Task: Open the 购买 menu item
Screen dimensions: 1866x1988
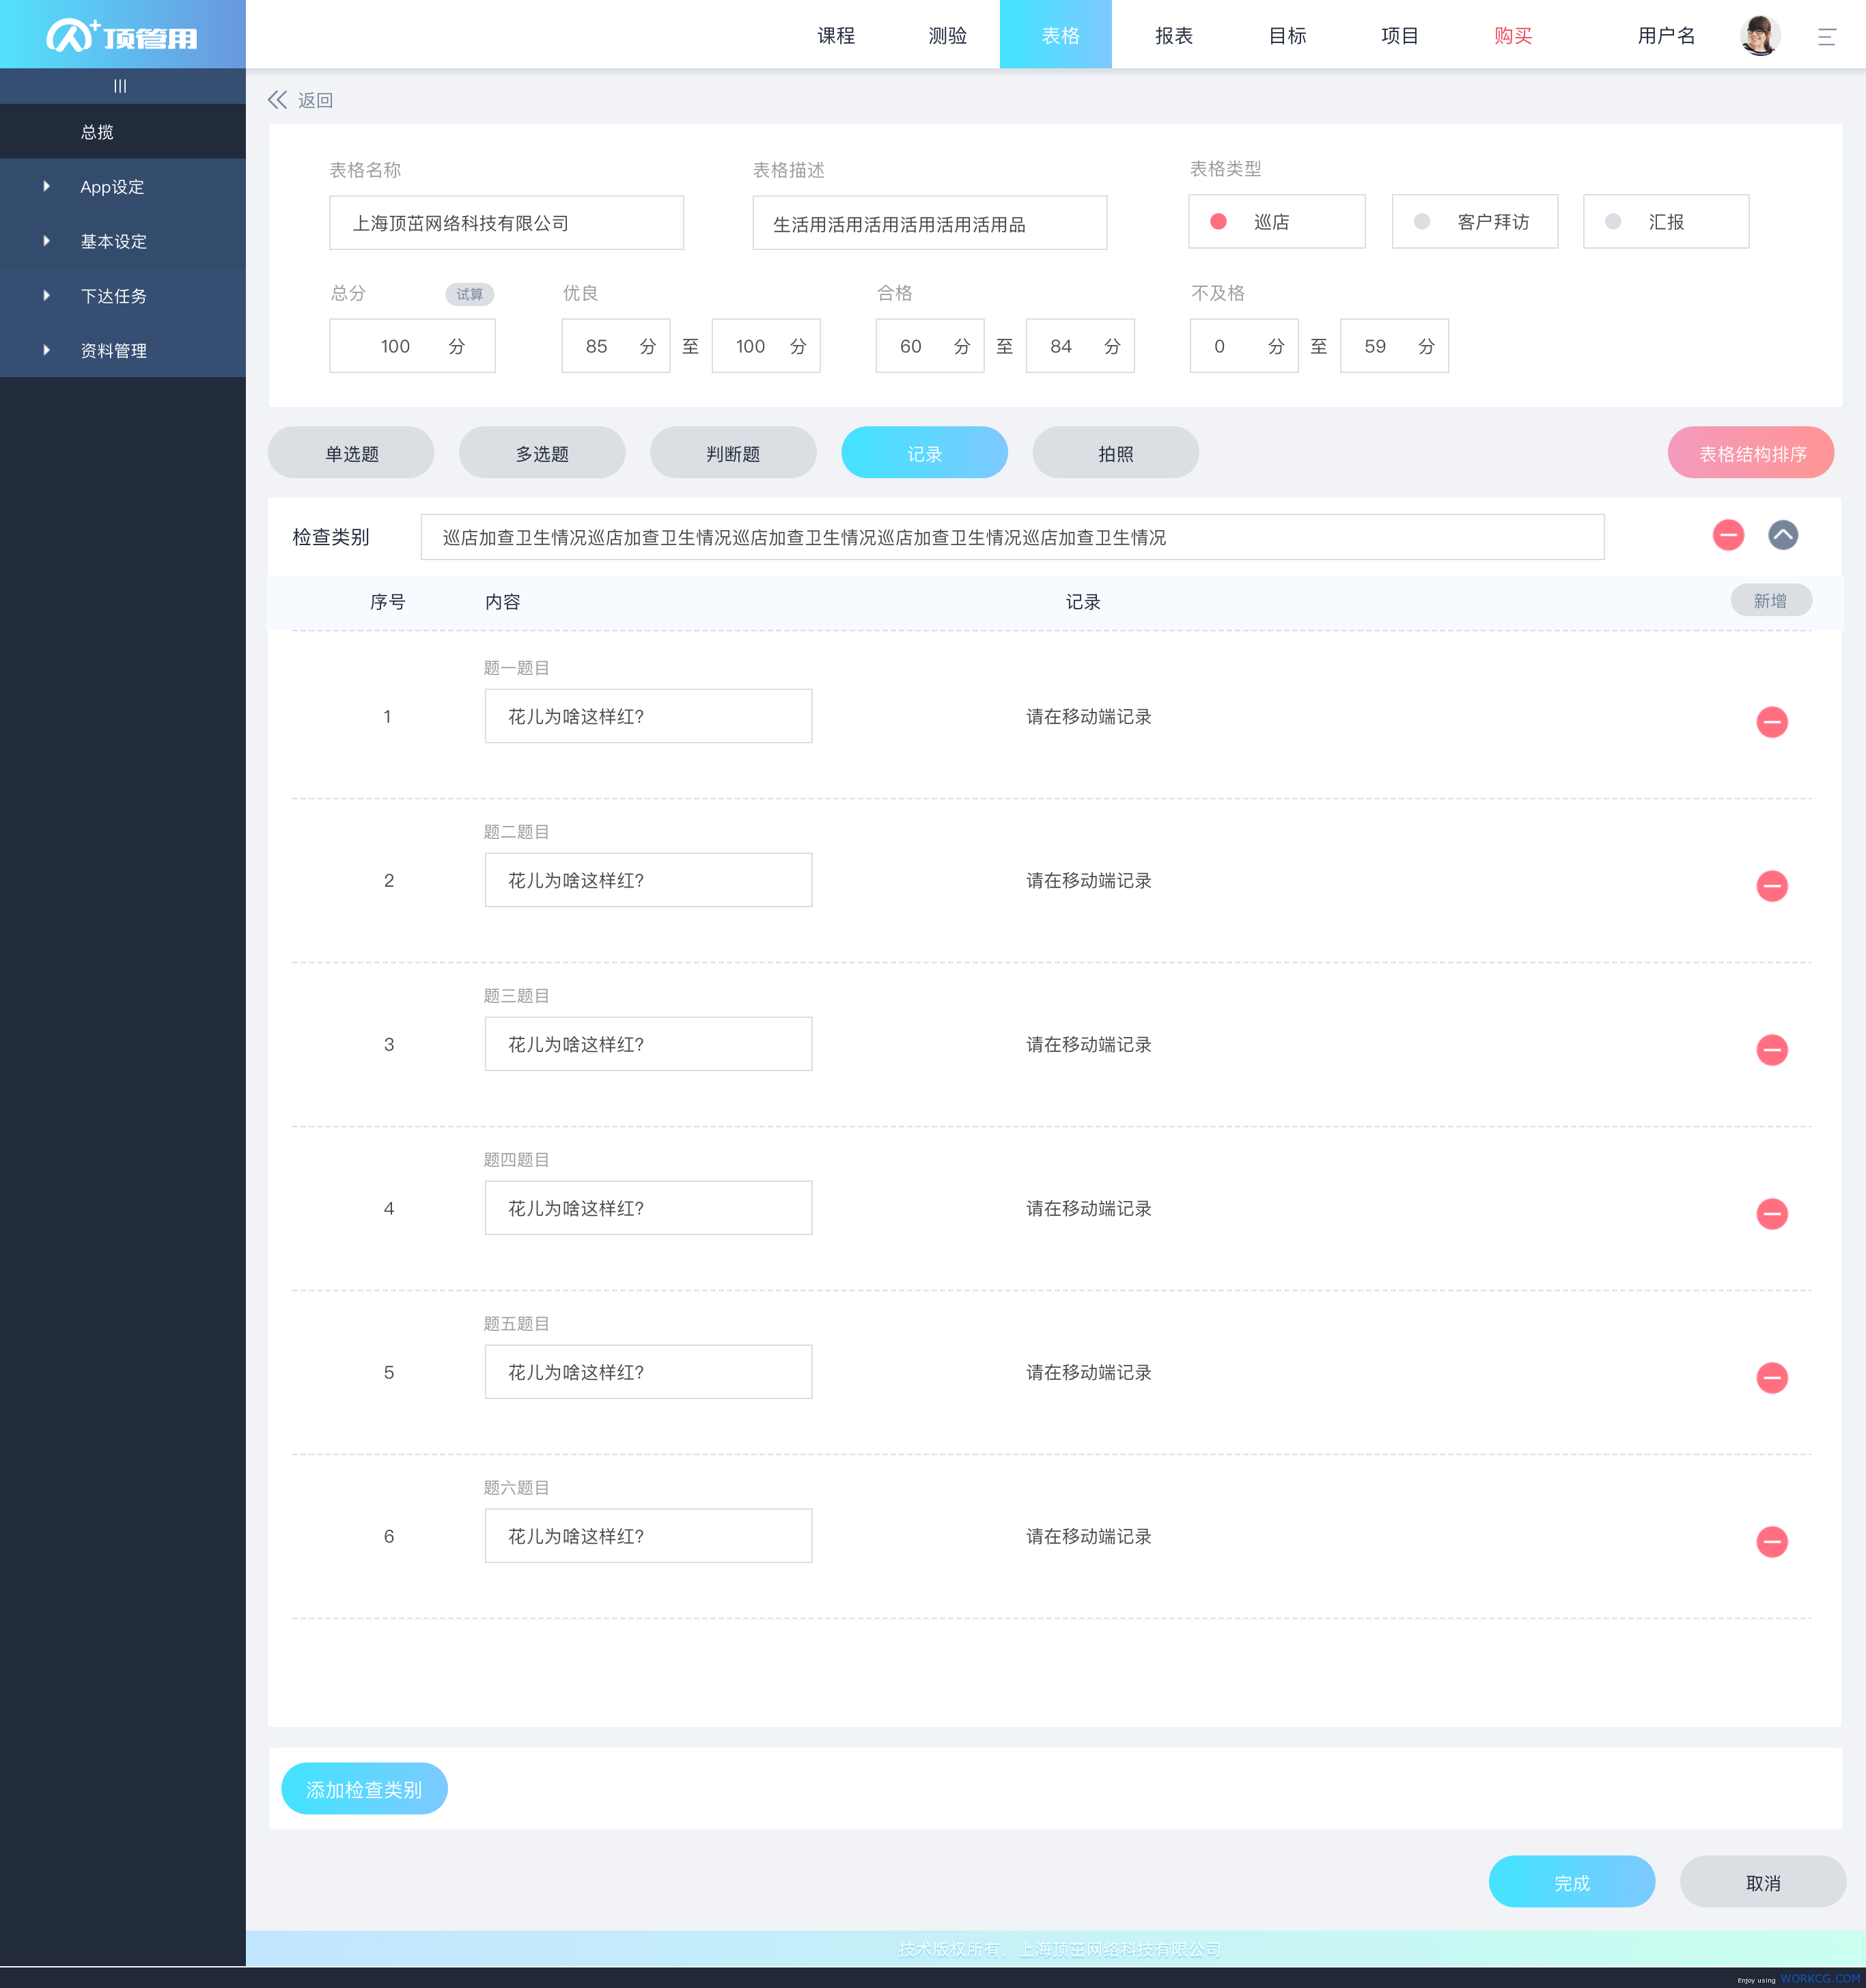Action: 1513,35
